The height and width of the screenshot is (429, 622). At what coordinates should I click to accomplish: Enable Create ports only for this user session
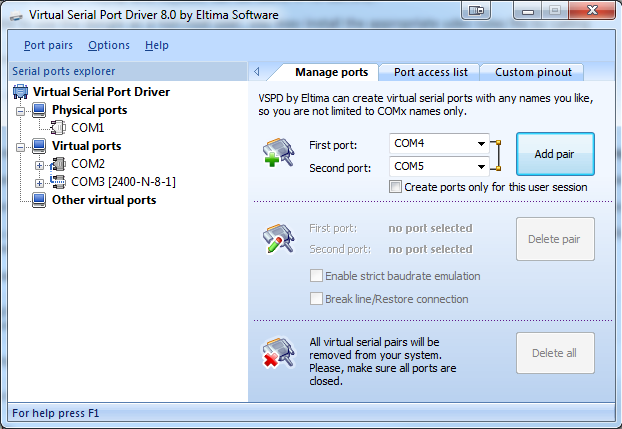tap(395, 187)
